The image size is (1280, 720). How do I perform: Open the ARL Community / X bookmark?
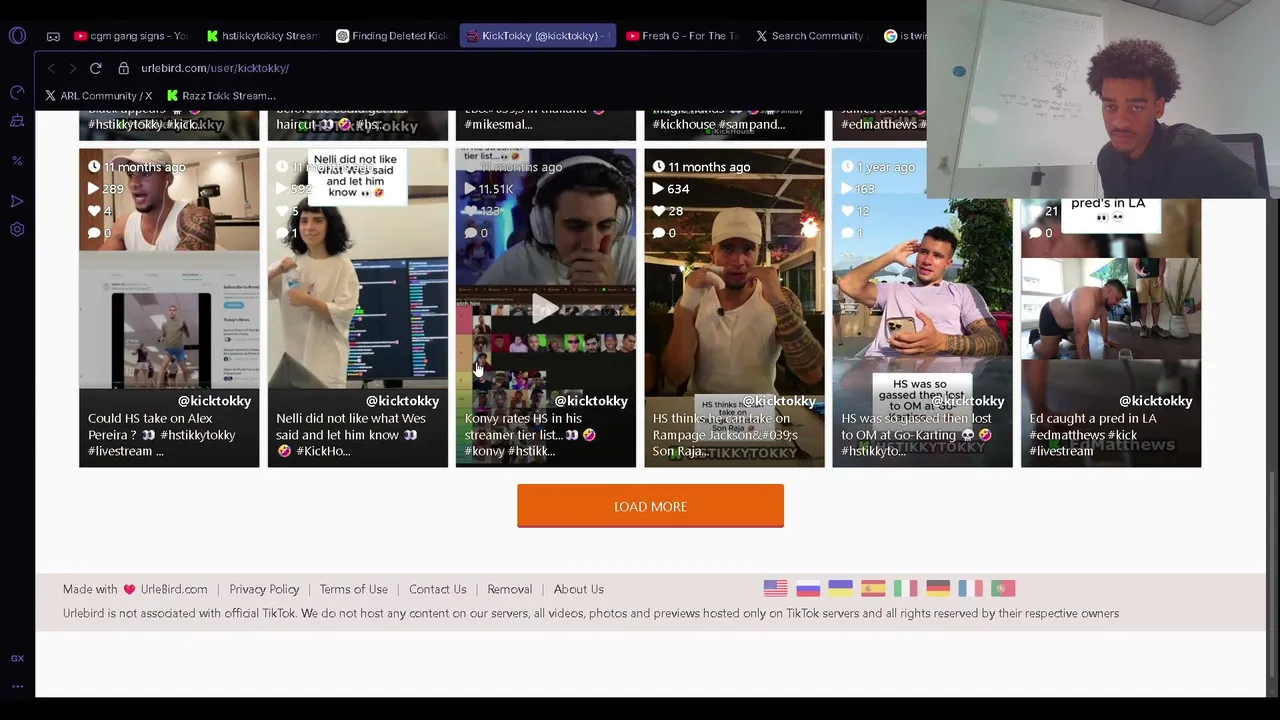(x=98, y=96)
